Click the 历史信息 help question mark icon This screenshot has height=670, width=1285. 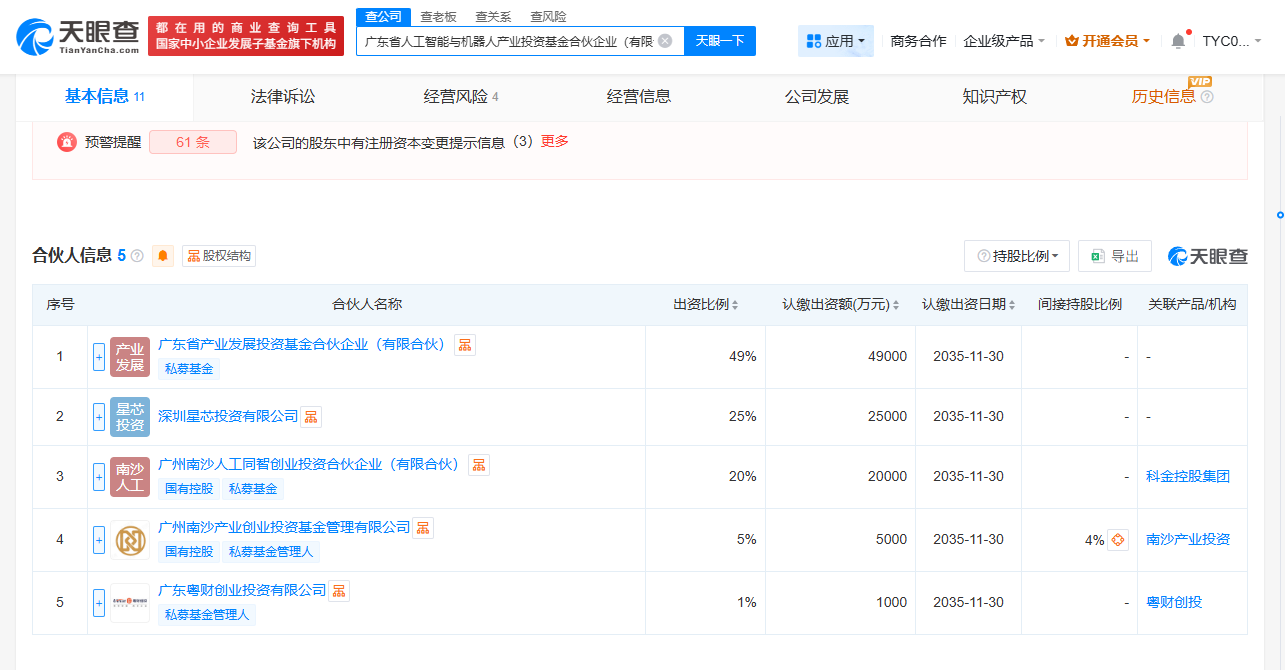click(1207, 97)
